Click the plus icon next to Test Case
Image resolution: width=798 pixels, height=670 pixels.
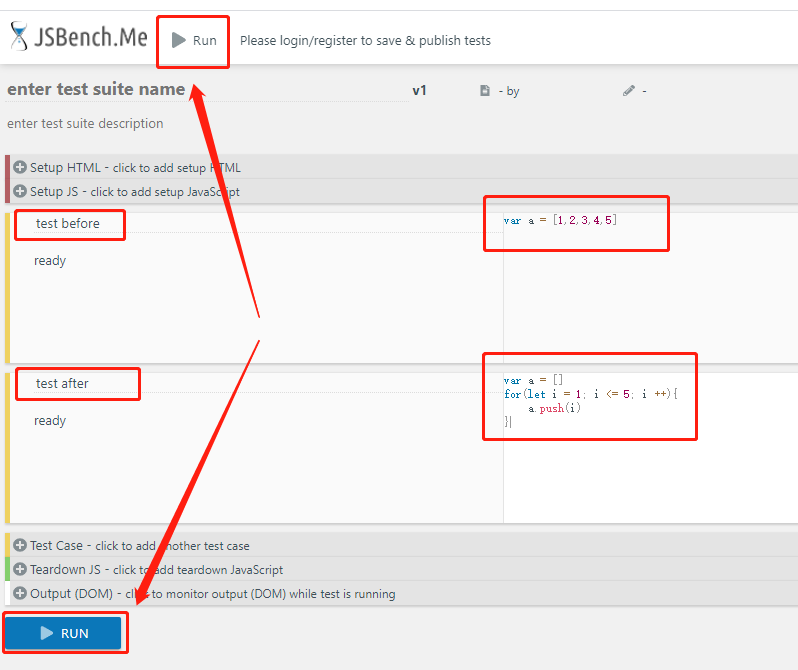[20, 545]
